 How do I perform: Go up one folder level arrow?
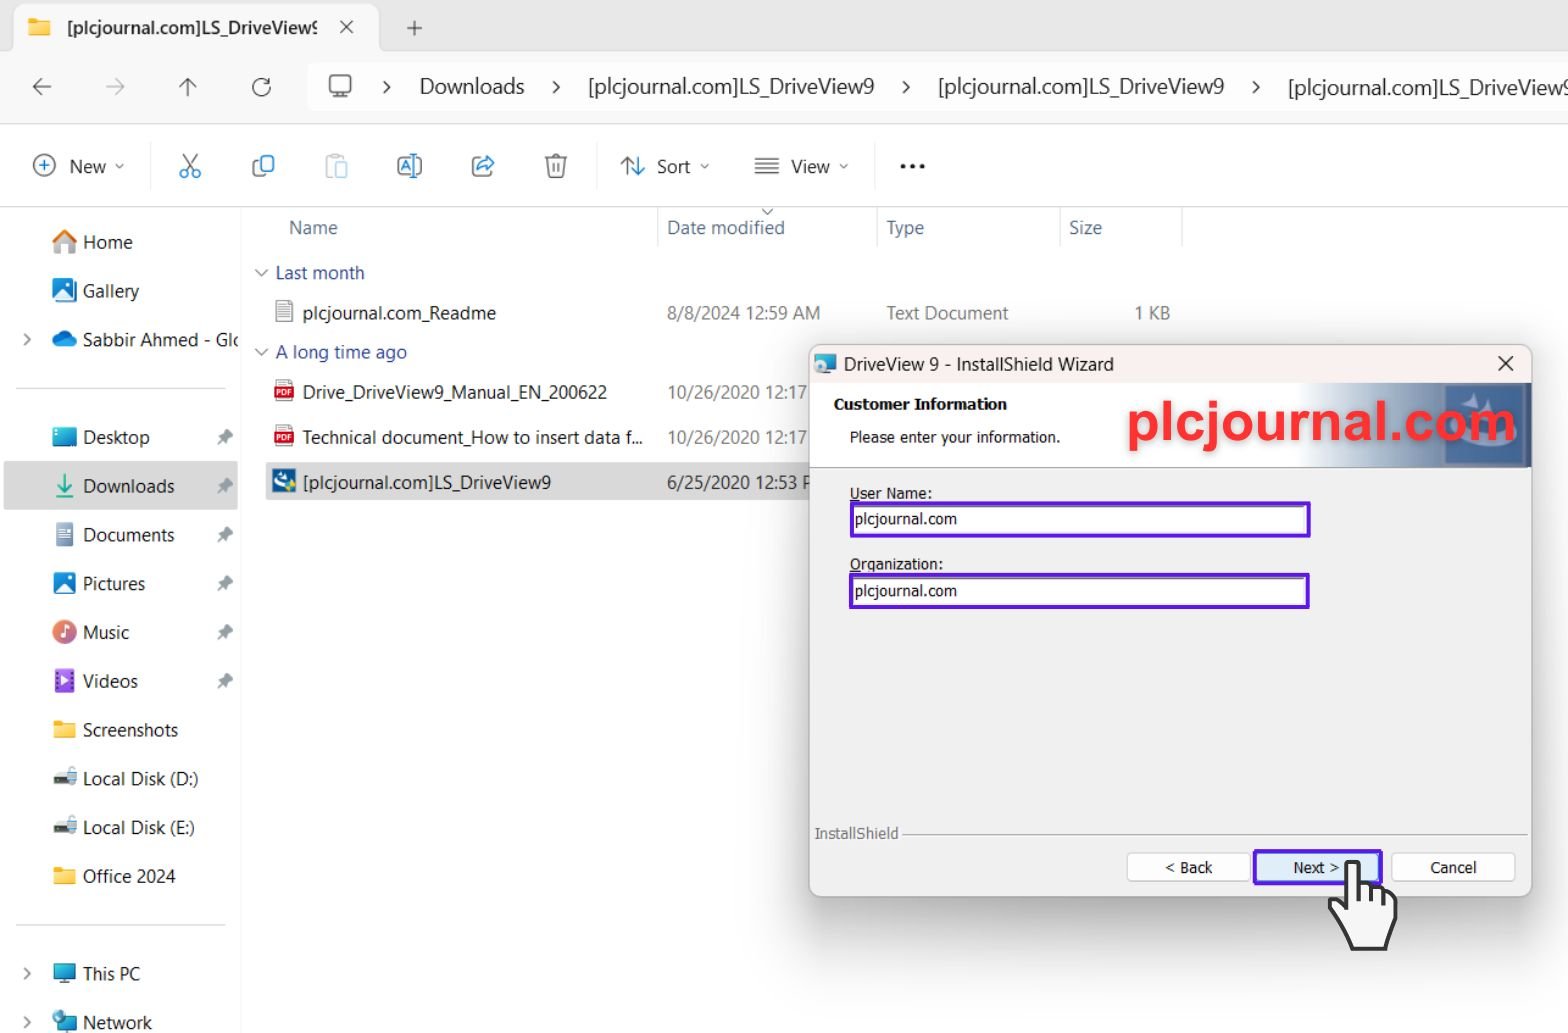(187, 87)
